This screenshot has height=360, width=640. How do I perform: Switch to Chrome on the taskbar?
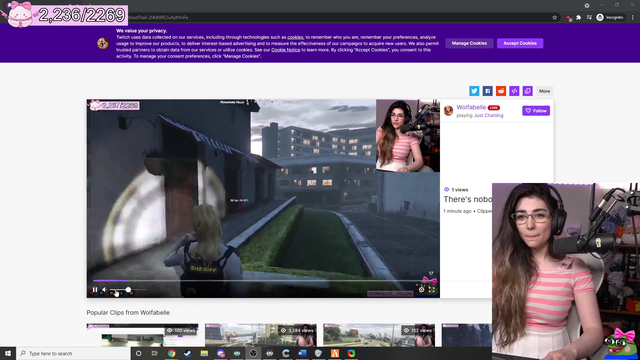(x=171, y=353)
